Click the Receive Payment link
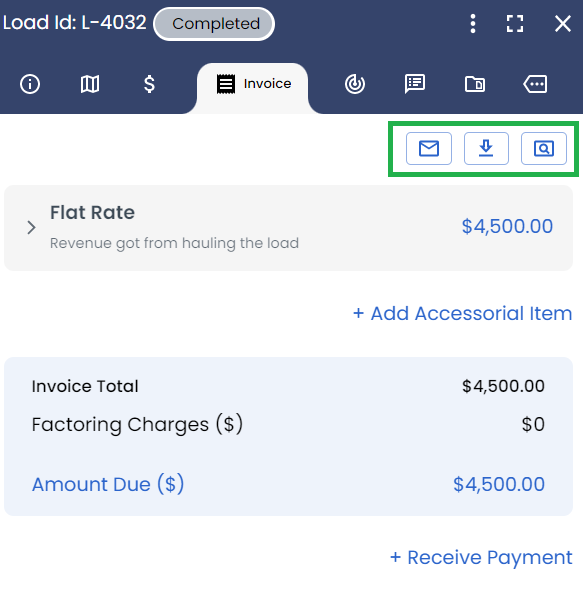Viewport: 583px width, 592px height. (481, 557)
